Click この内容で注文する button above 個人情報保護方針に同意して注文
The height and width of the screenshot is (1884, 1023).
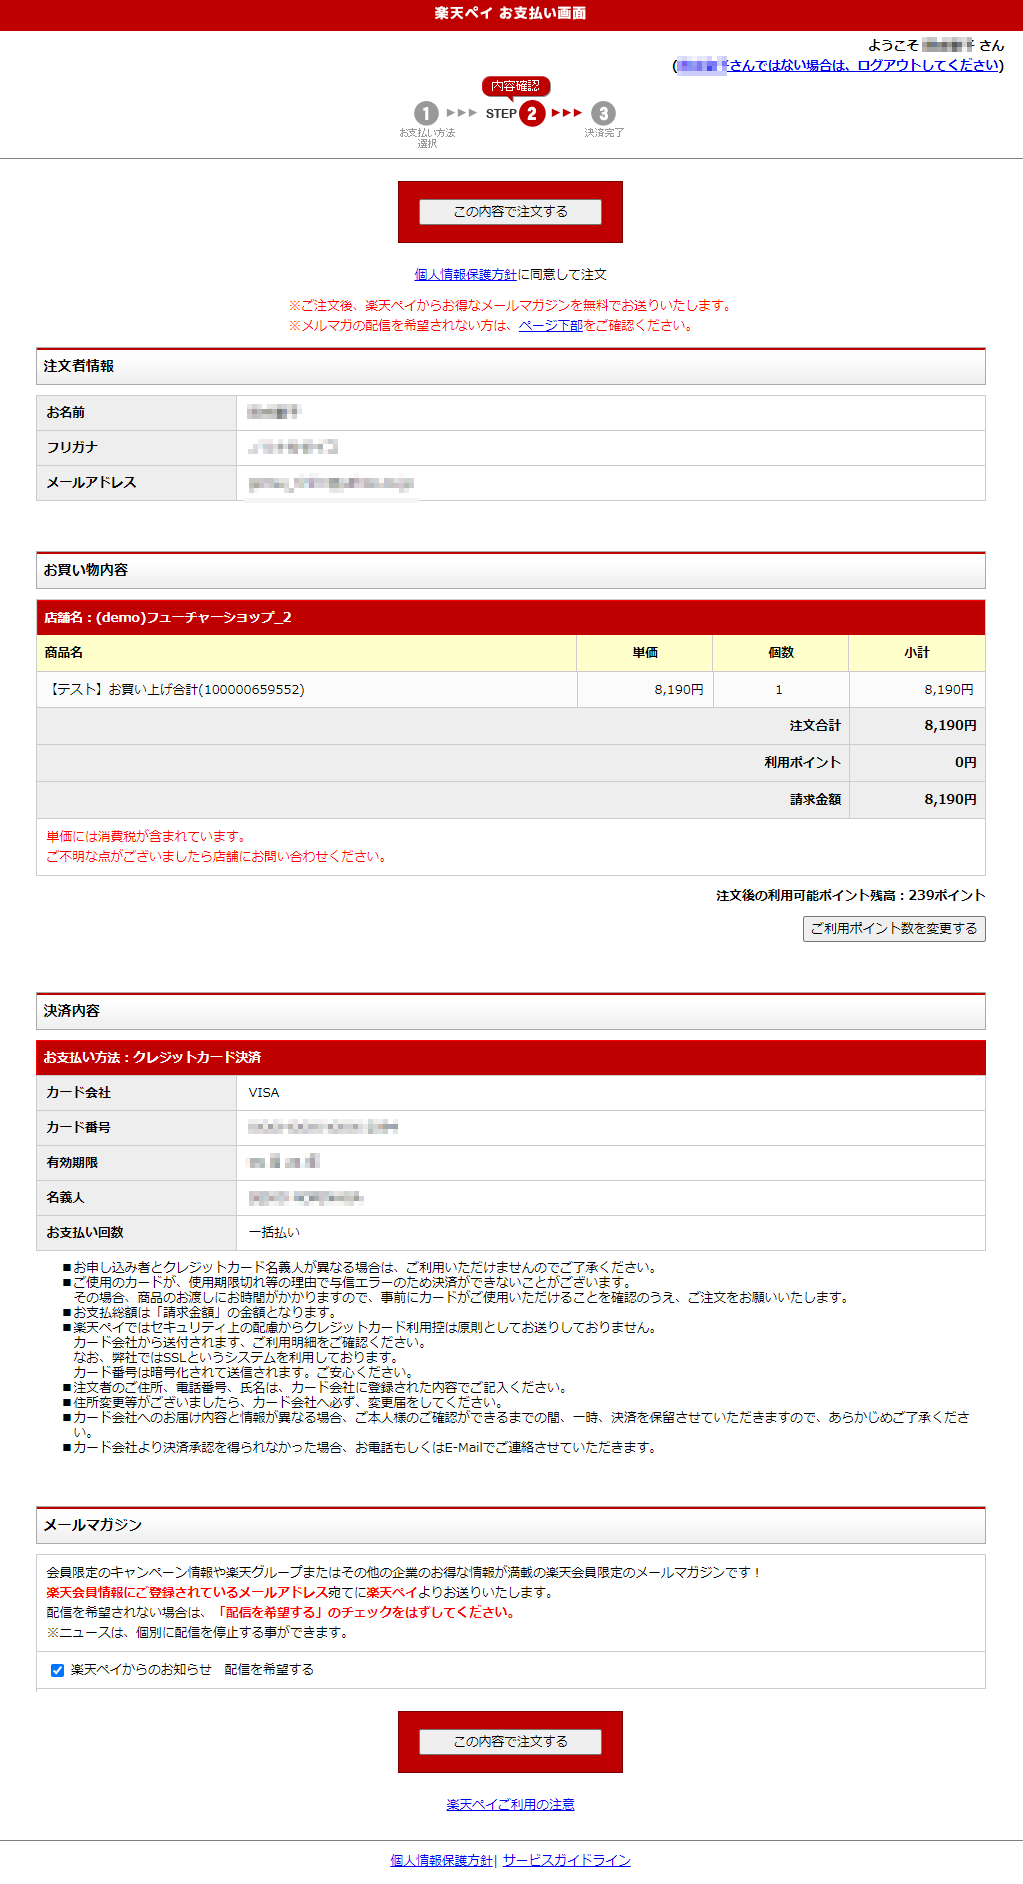tap(510, 212)
